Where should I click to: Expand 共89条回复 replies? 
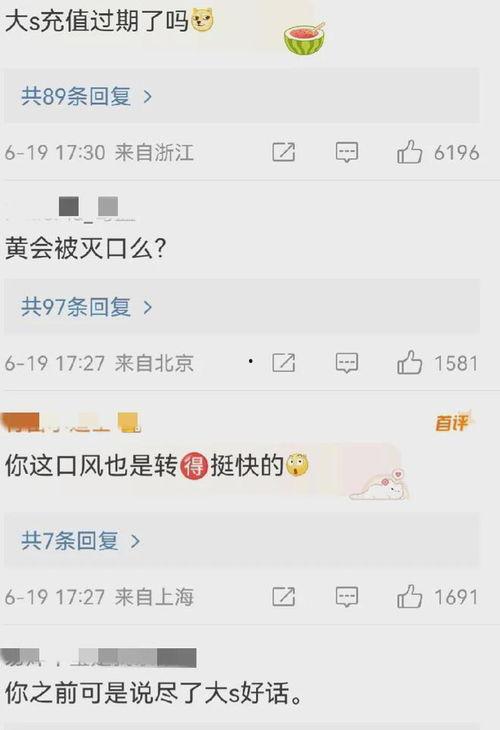coord(87,96)
